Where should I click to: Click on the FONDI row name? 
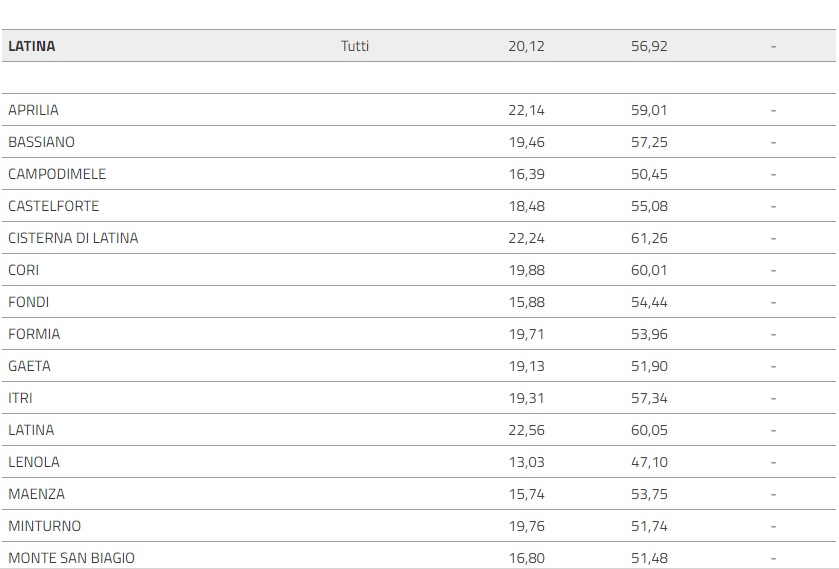pyautogui.click(x=28, y=302)
